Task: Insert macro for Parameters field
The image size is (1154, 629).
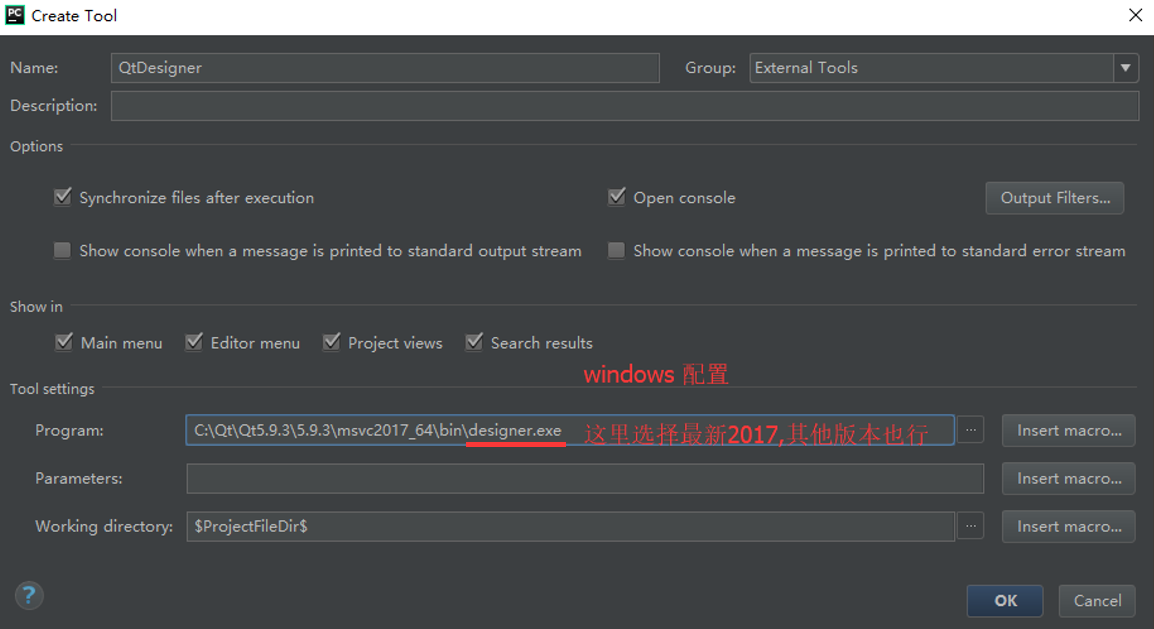Action: pyautogui.click(x=1069, y=478)
